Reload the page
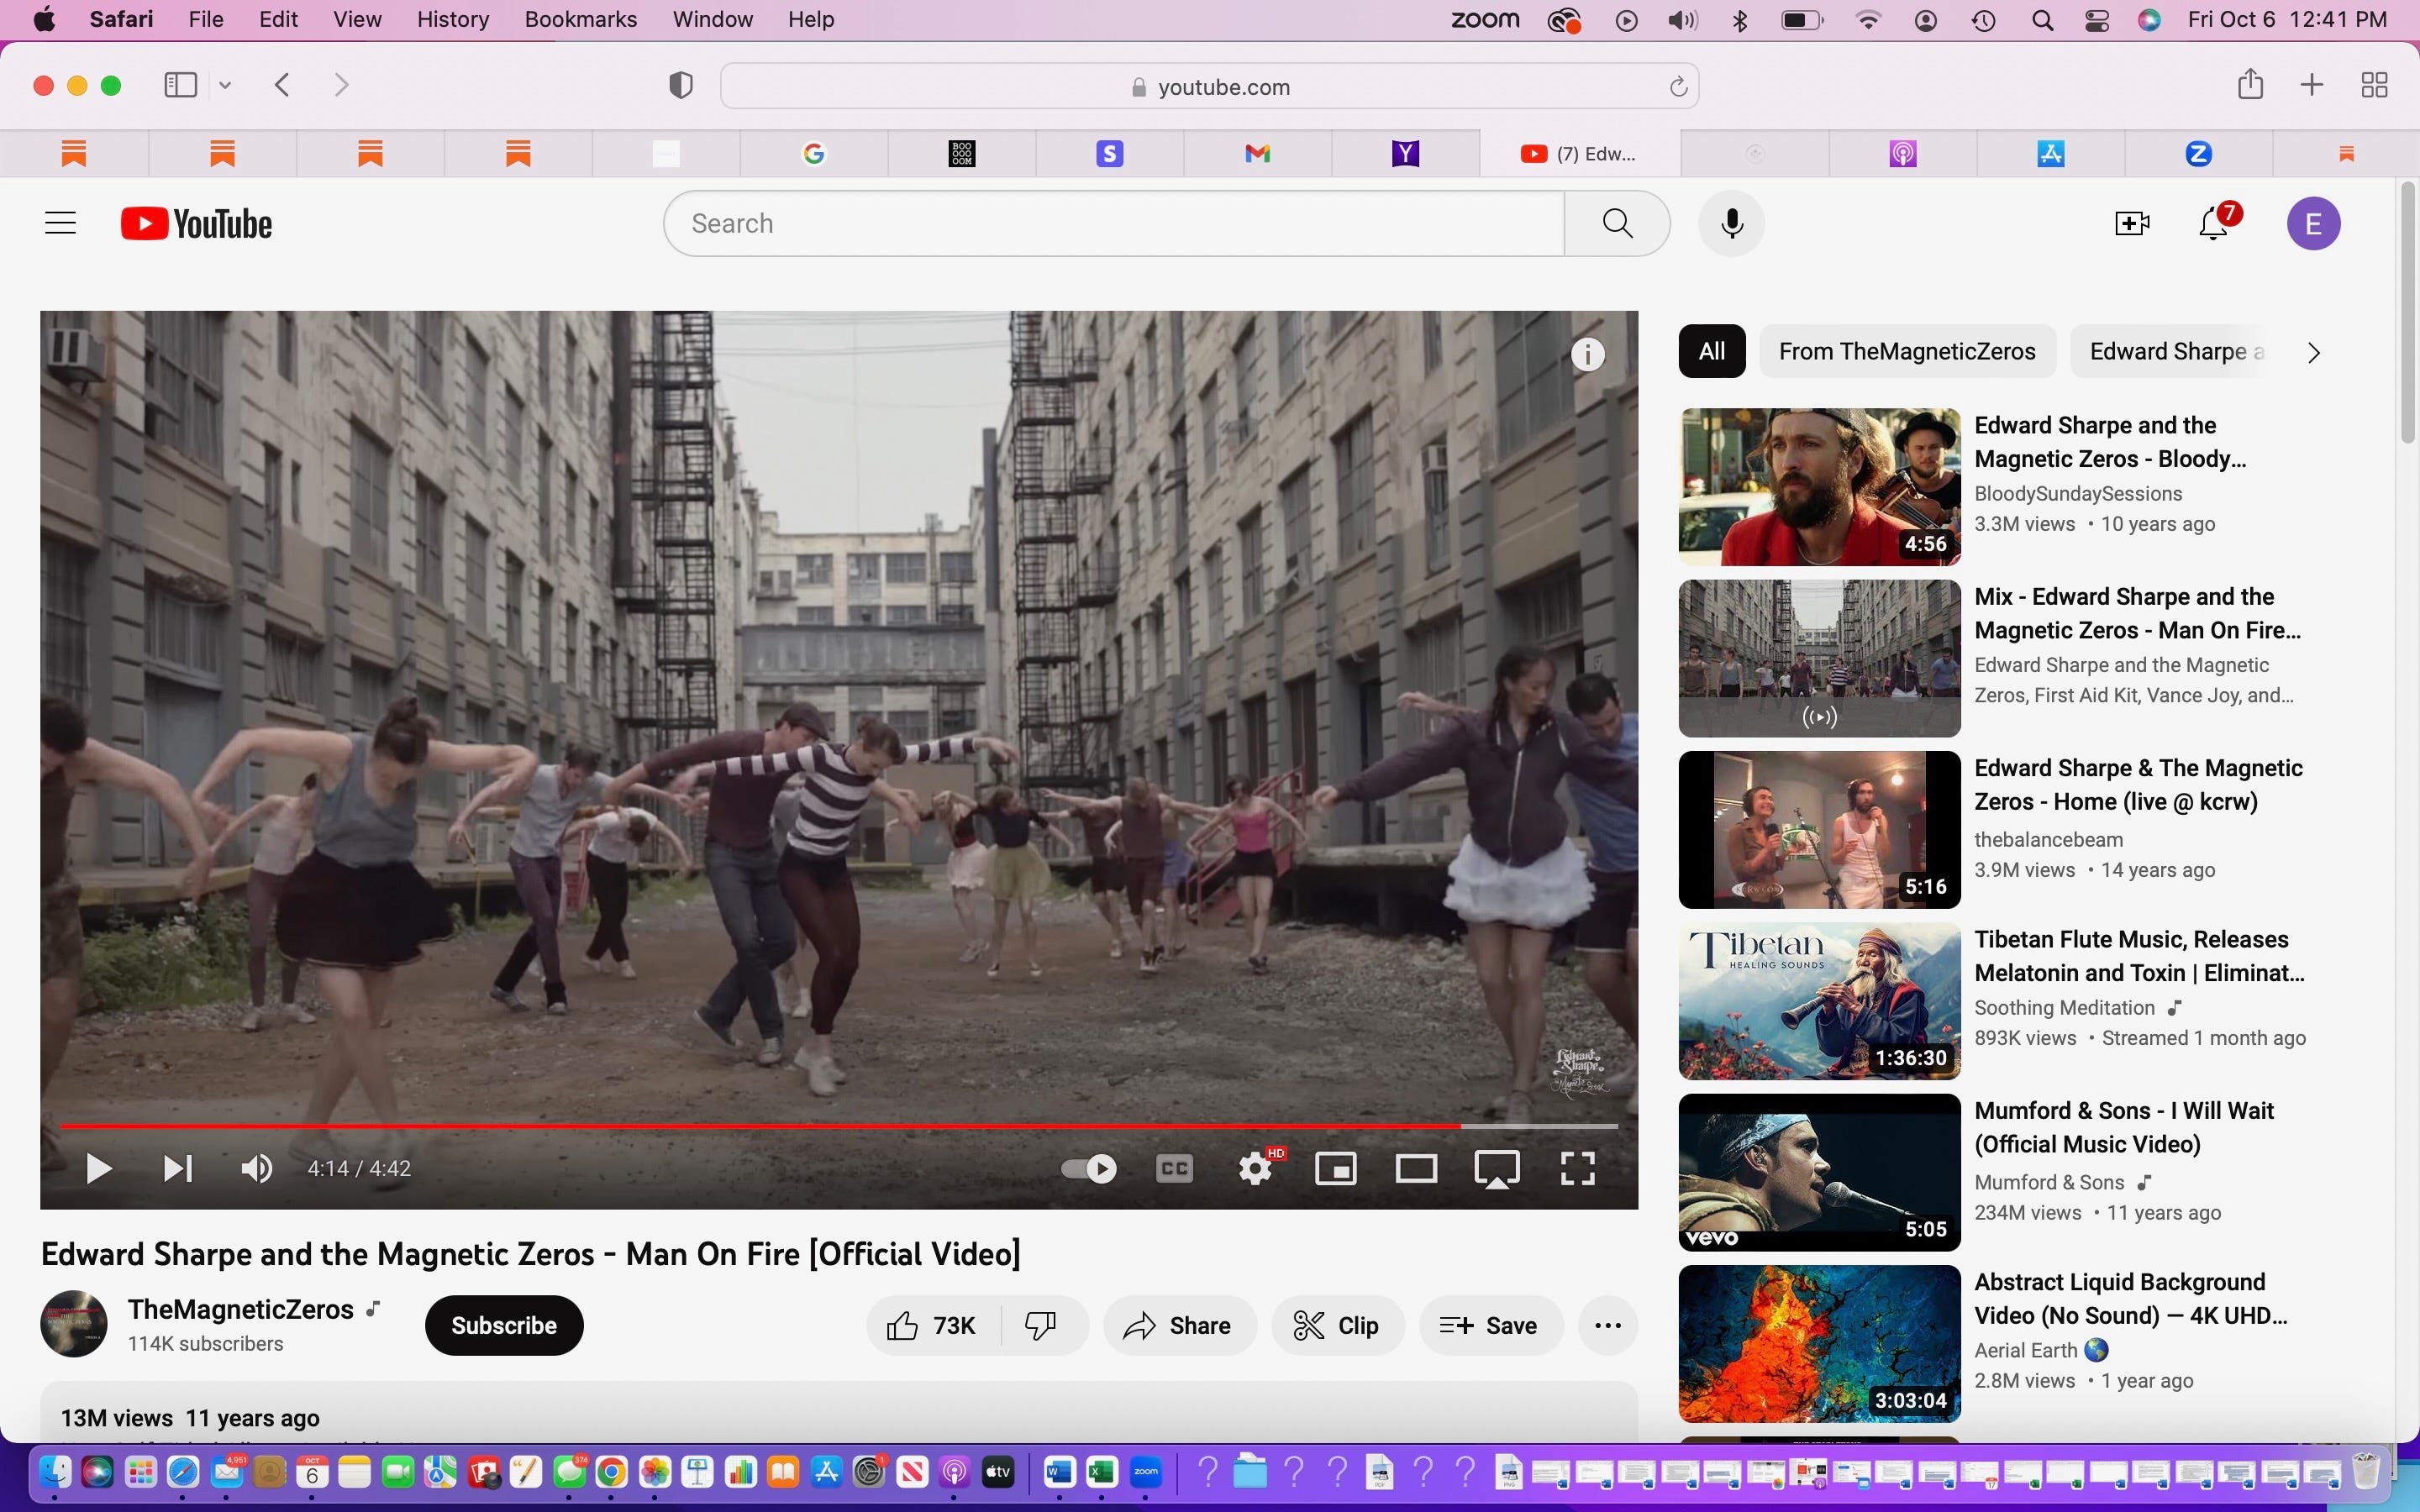The image size is (2420, 1512). [x=1678, y=87]
